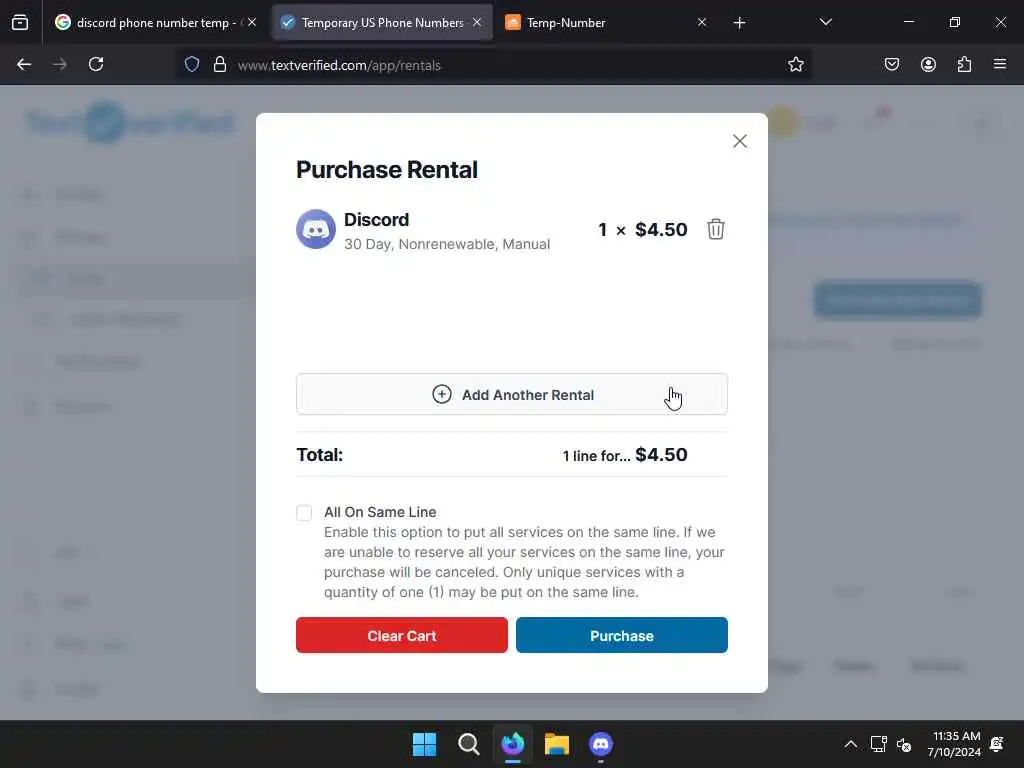Image resolution: width=1024 pixels, height=768 pixels.
Task: Open File Explorer from the taskbar
Action: click(x=556, y=744)
